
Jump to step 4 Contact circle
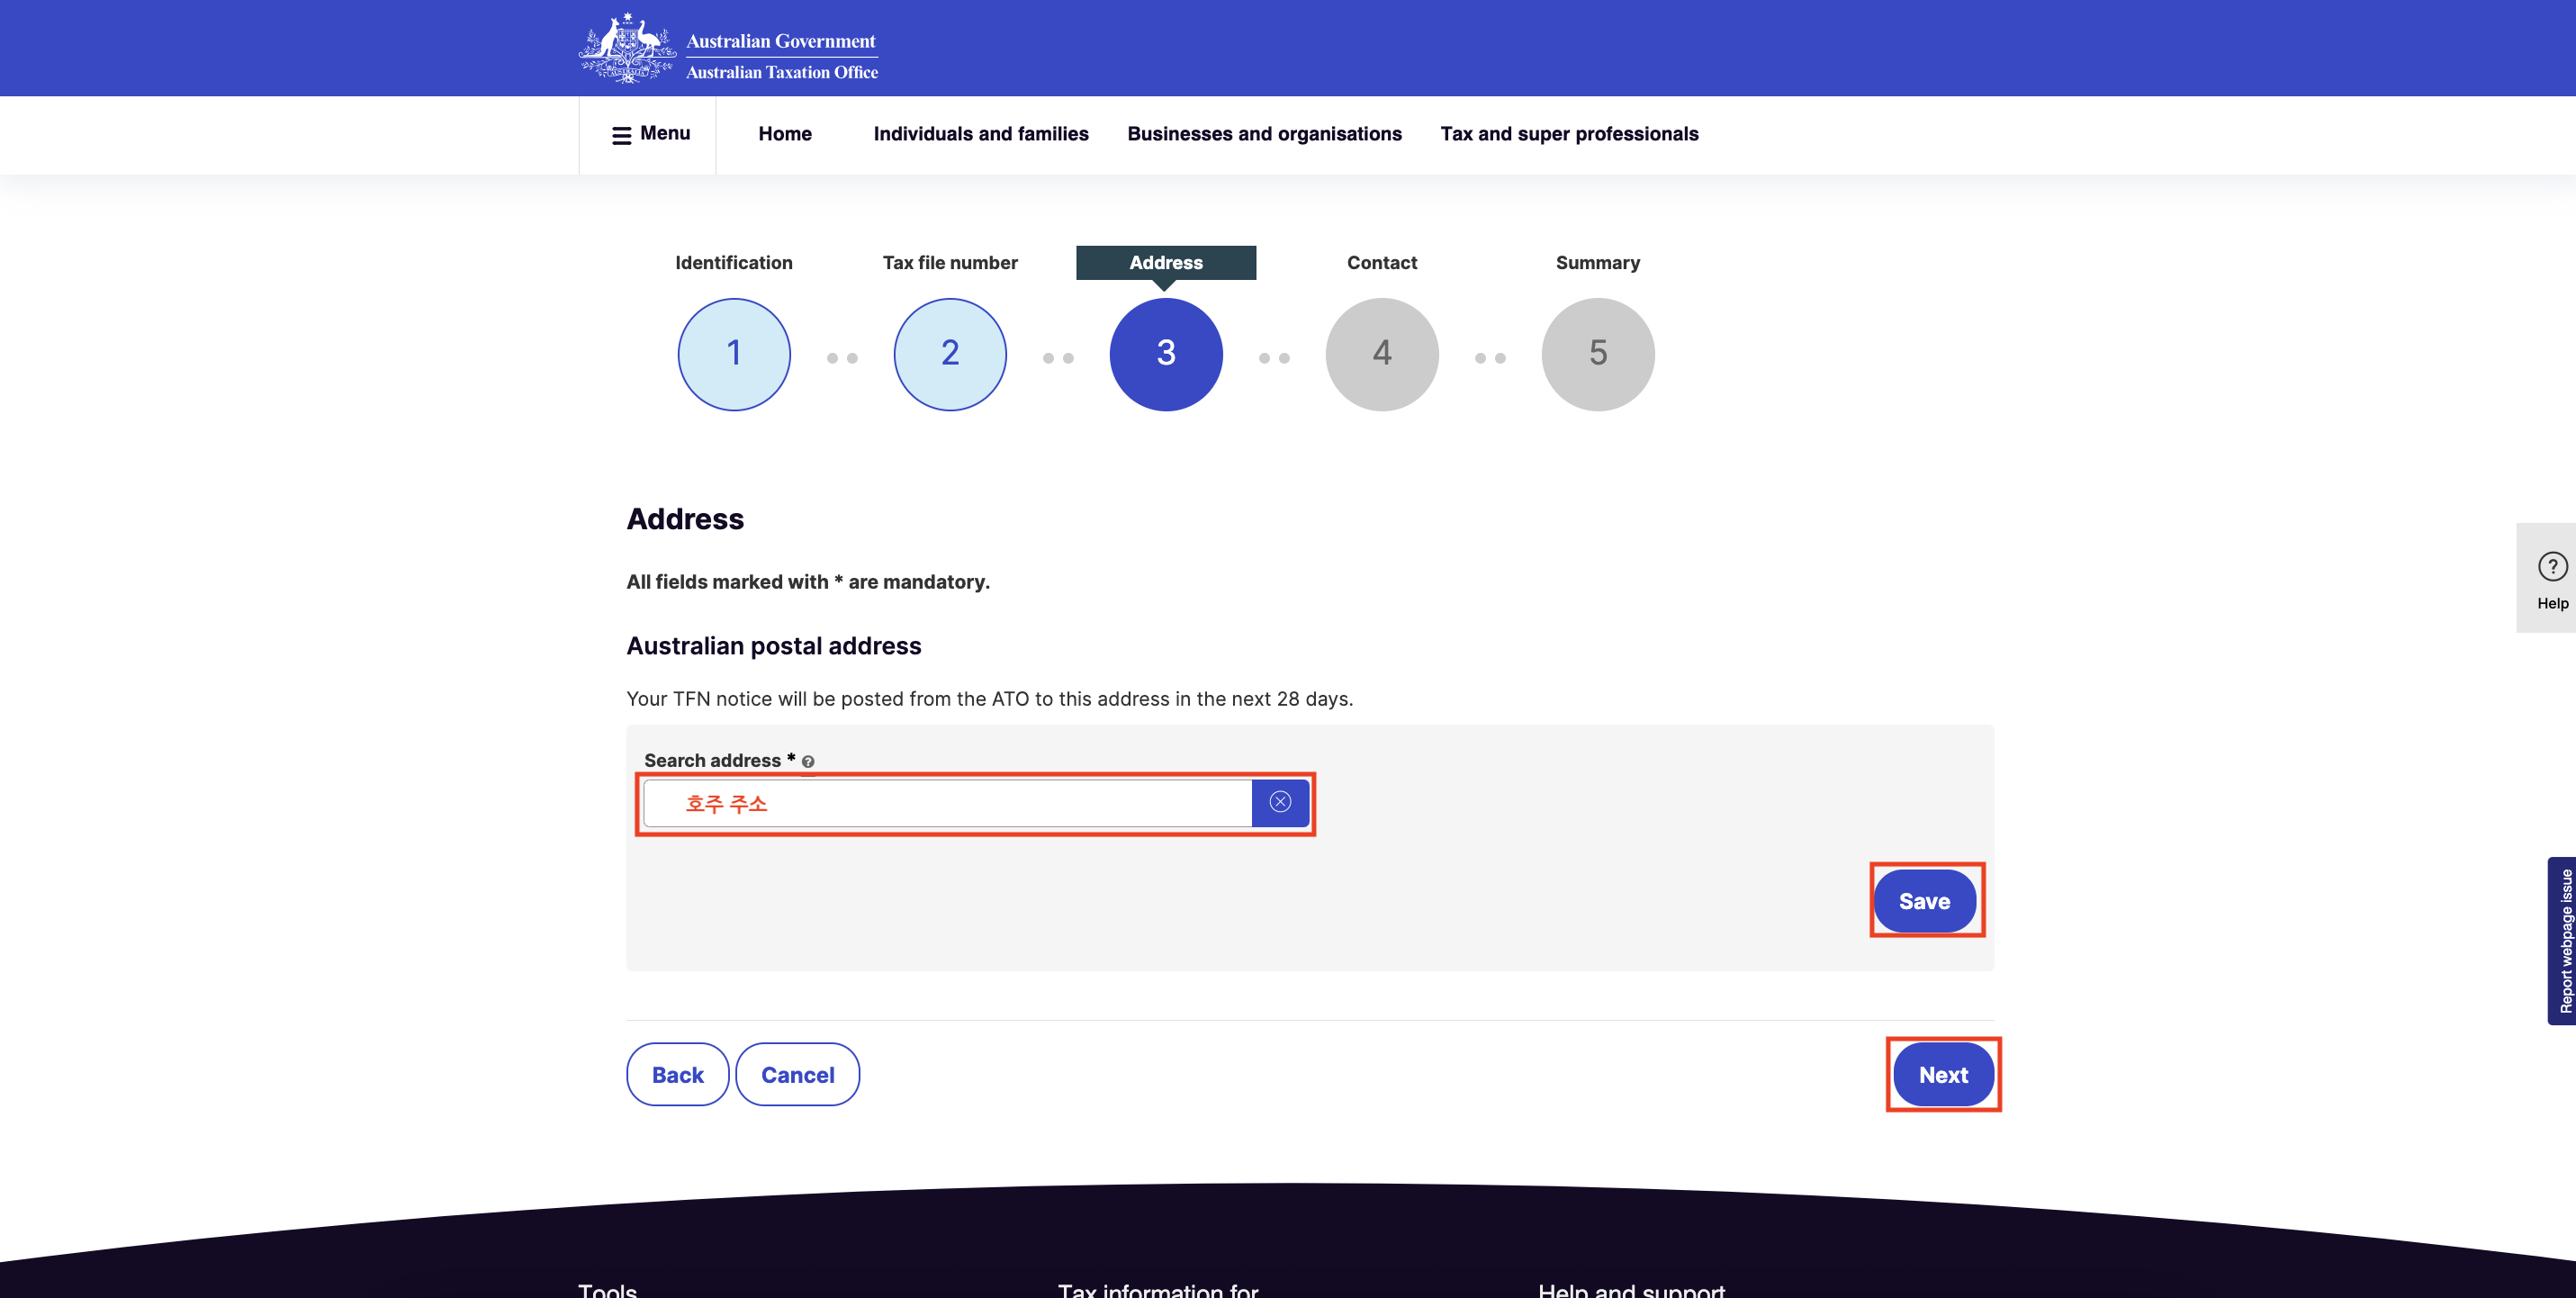click(1382, 354)
